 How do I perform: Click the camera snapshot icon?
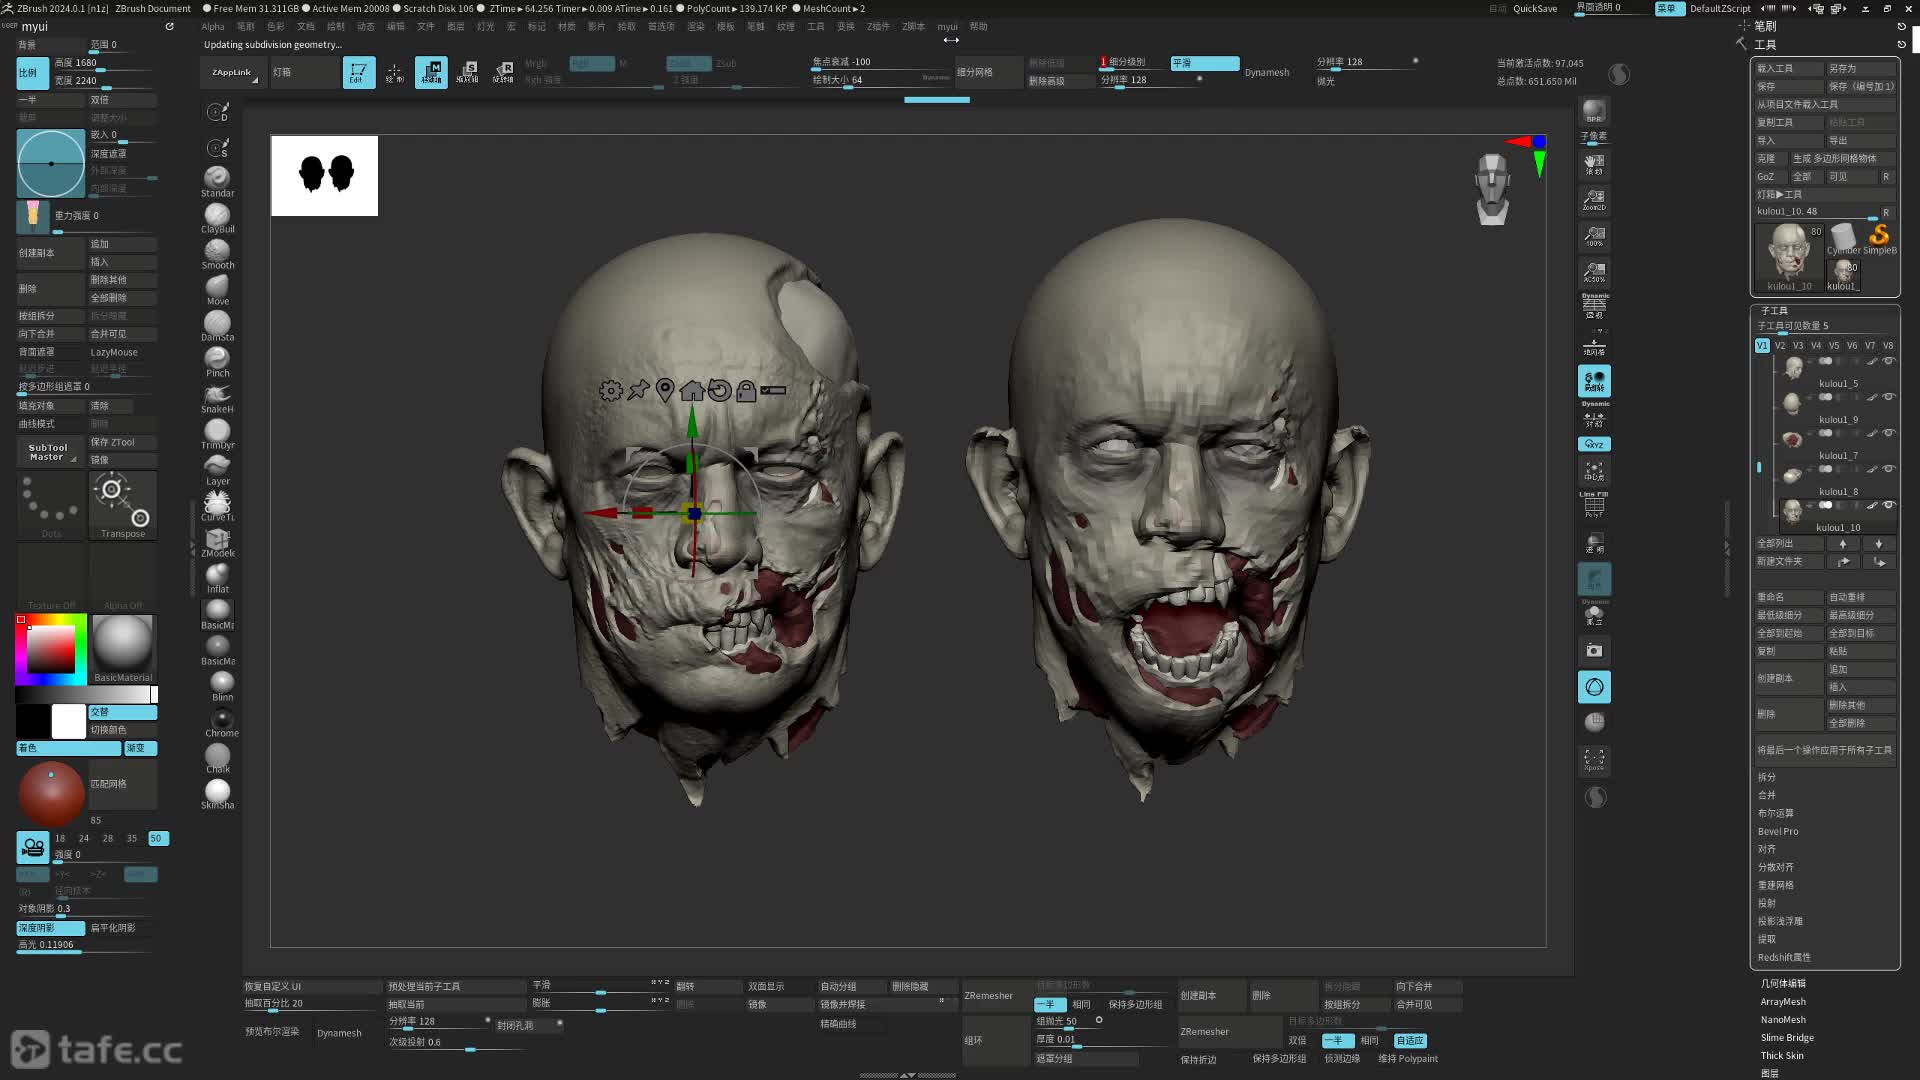pyautogui.click(x=1594, y=651)
